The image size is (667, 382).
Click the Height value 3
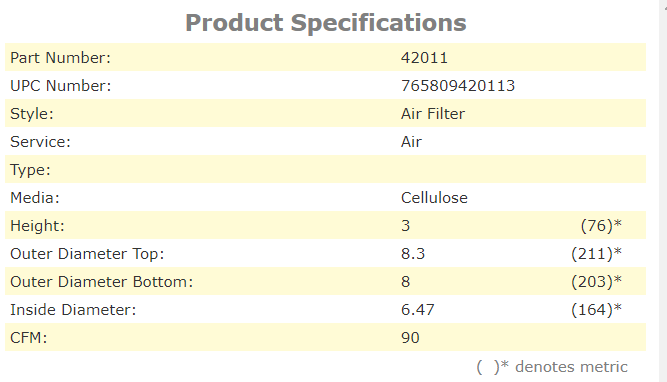pyautogui.click(x=405, y=226)
